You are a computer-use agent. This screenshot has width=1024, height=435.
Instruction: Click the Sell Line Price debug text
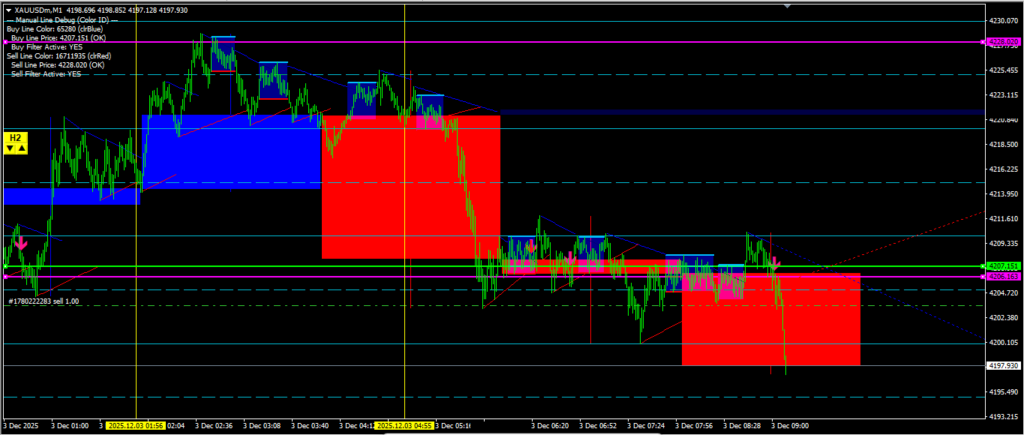tap(52, 65)
